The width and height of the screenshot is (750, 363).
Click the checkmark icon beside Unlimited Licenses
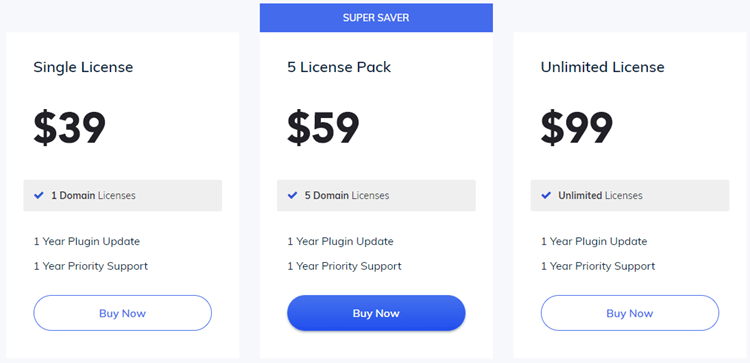(x=546, y=196)
